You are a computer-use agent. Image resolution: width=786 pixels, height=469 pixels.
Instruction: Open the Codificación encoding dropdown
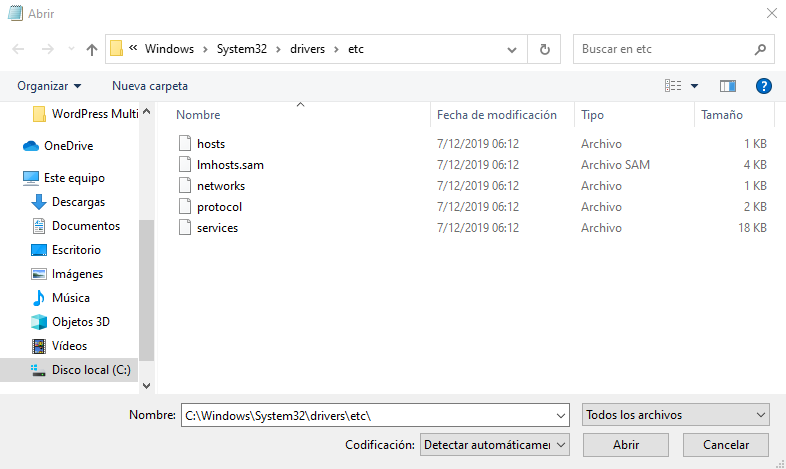[495, 444]
